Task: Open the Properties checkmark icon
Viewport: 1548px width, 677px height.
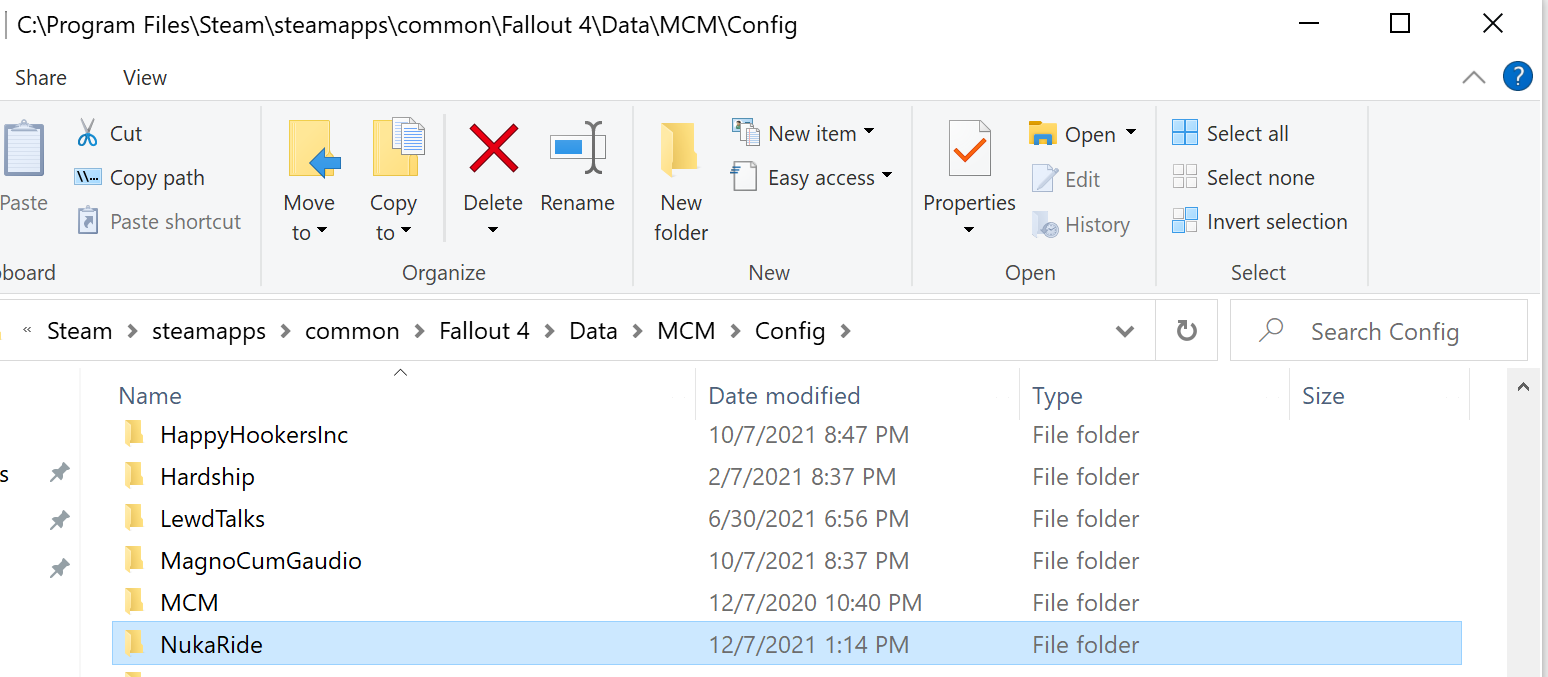Action: tap(969, 150)
